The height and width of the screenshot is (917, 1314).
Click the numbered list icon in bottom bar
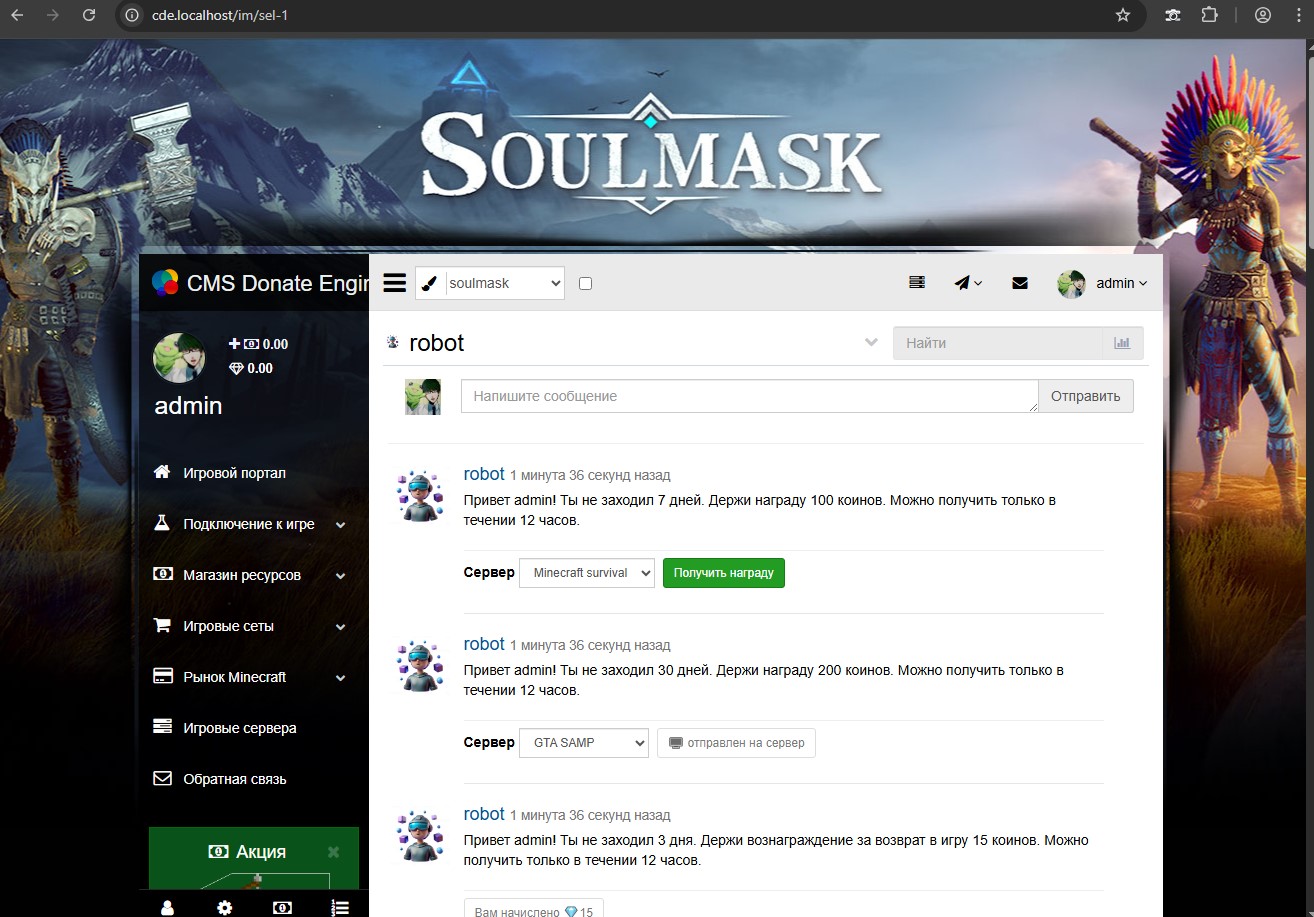340,907
